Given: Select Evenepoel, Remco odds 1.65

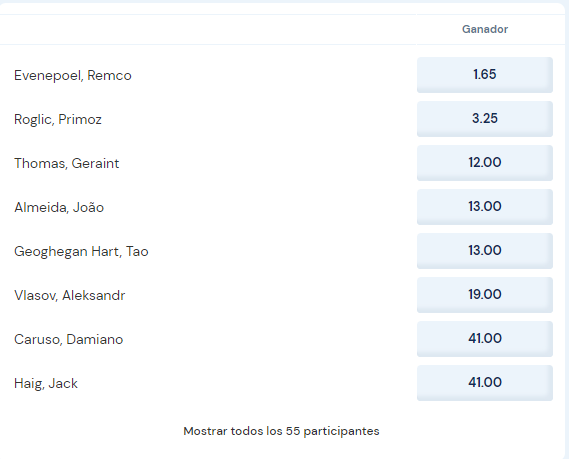Looking at the screenshot, I should pyautogui.click(x=485, y=75).
